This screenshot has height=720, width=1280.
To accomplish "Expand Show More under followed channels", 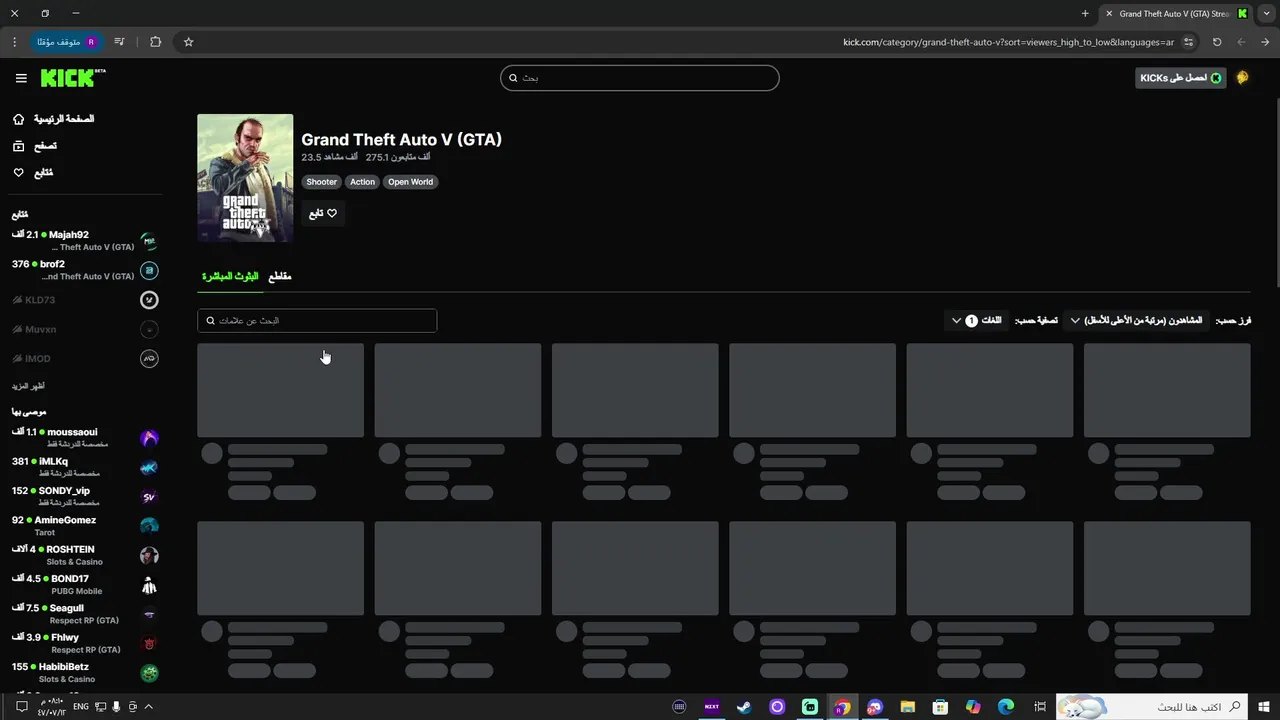I will pyautogui.click(x=28, y=386).
